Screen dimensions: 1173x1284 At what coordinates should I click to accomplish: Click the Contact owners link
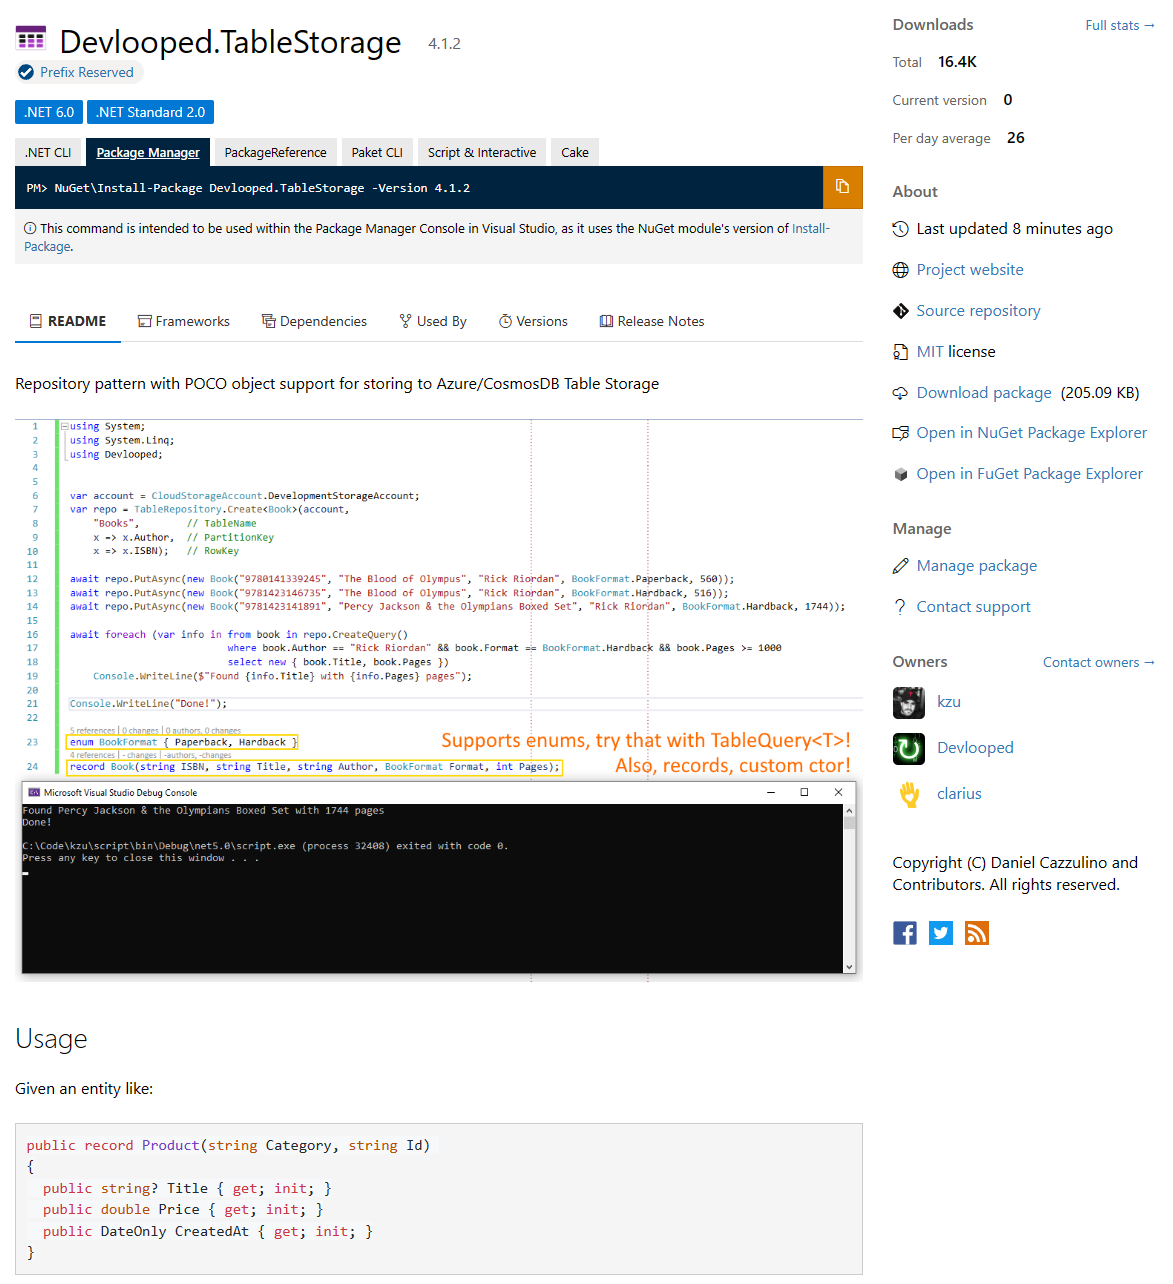click(x=1099, y=662)
